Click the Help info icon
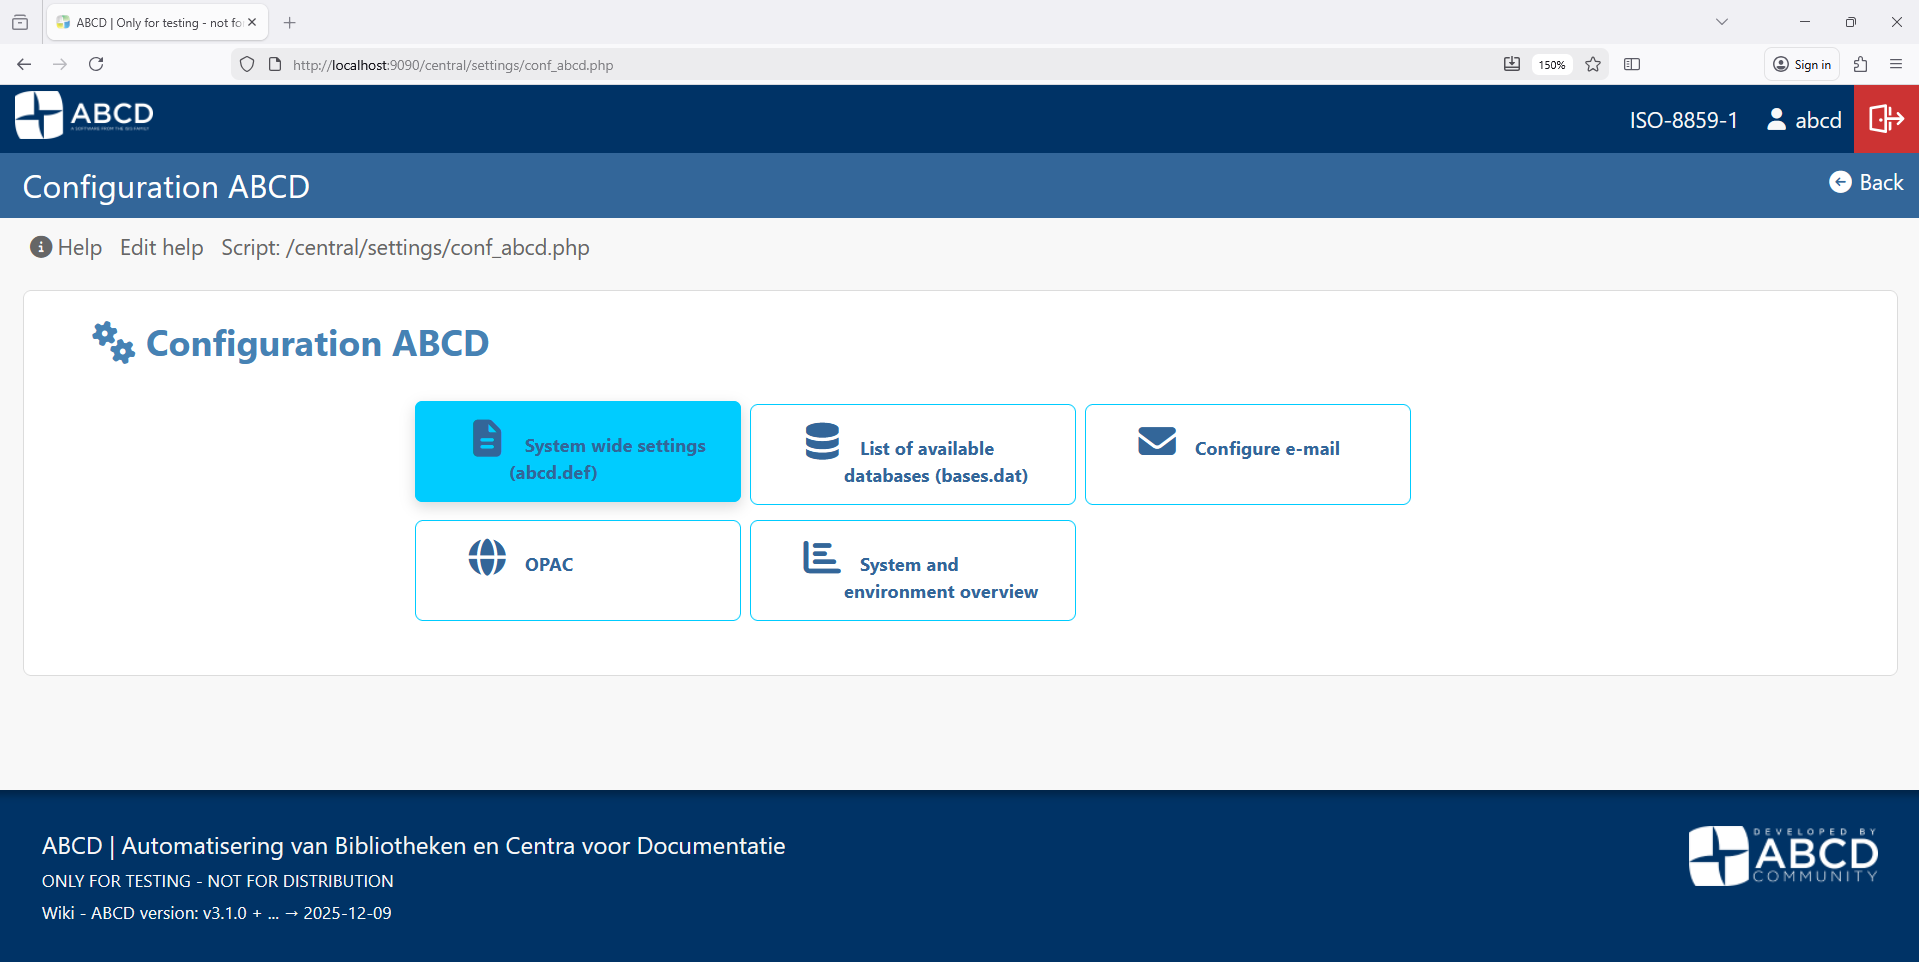 (39, 247)
